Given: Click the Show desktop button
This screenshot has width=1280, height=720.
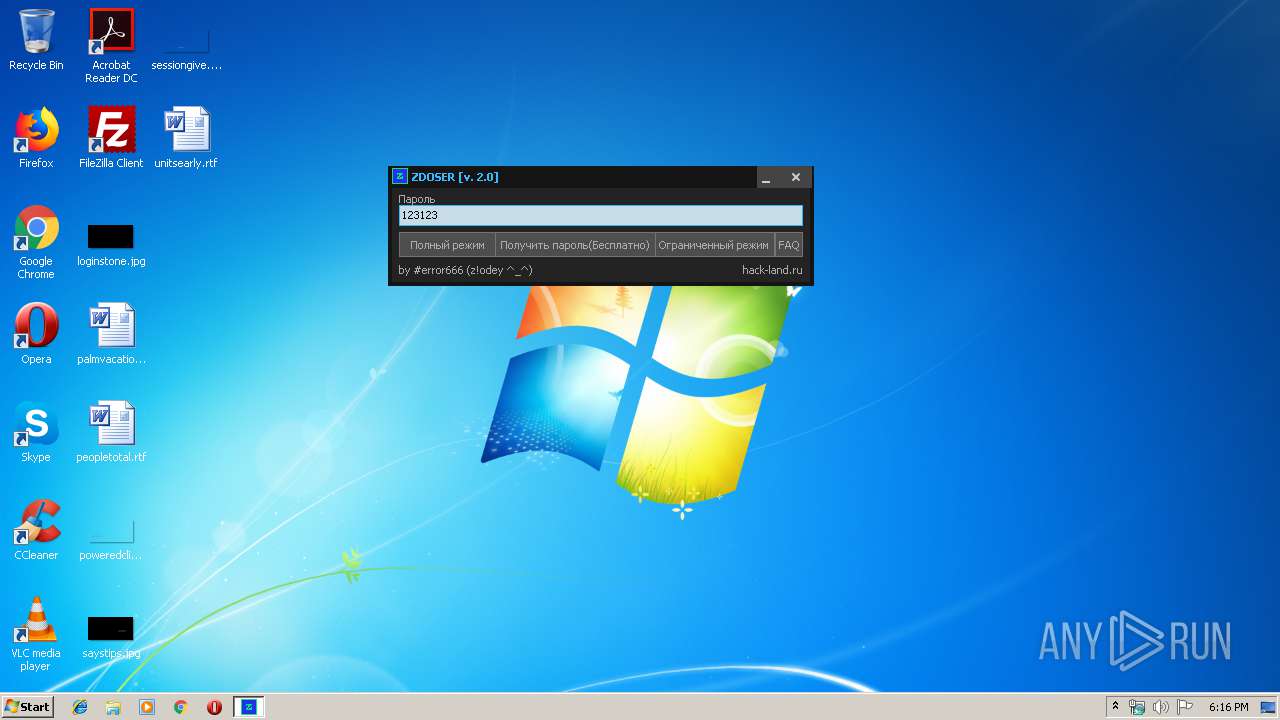Looking at the screenshot, I should coord(1269,707).
